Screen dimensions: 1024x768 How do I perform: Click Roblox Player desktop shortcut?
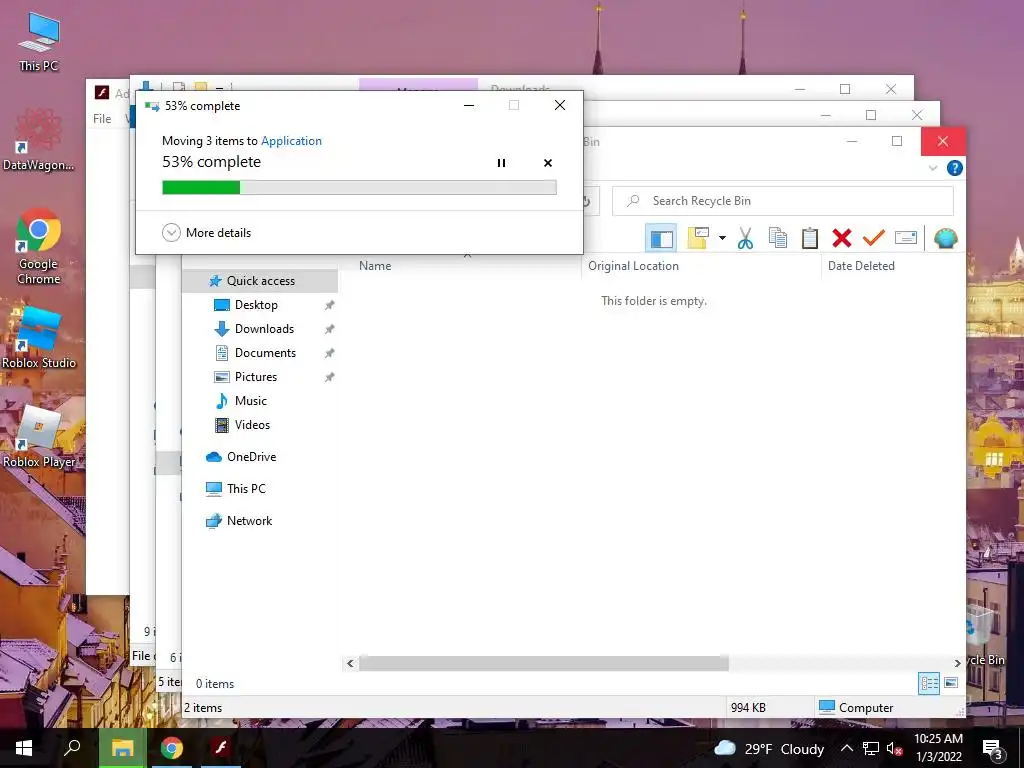tap(39, 438)
